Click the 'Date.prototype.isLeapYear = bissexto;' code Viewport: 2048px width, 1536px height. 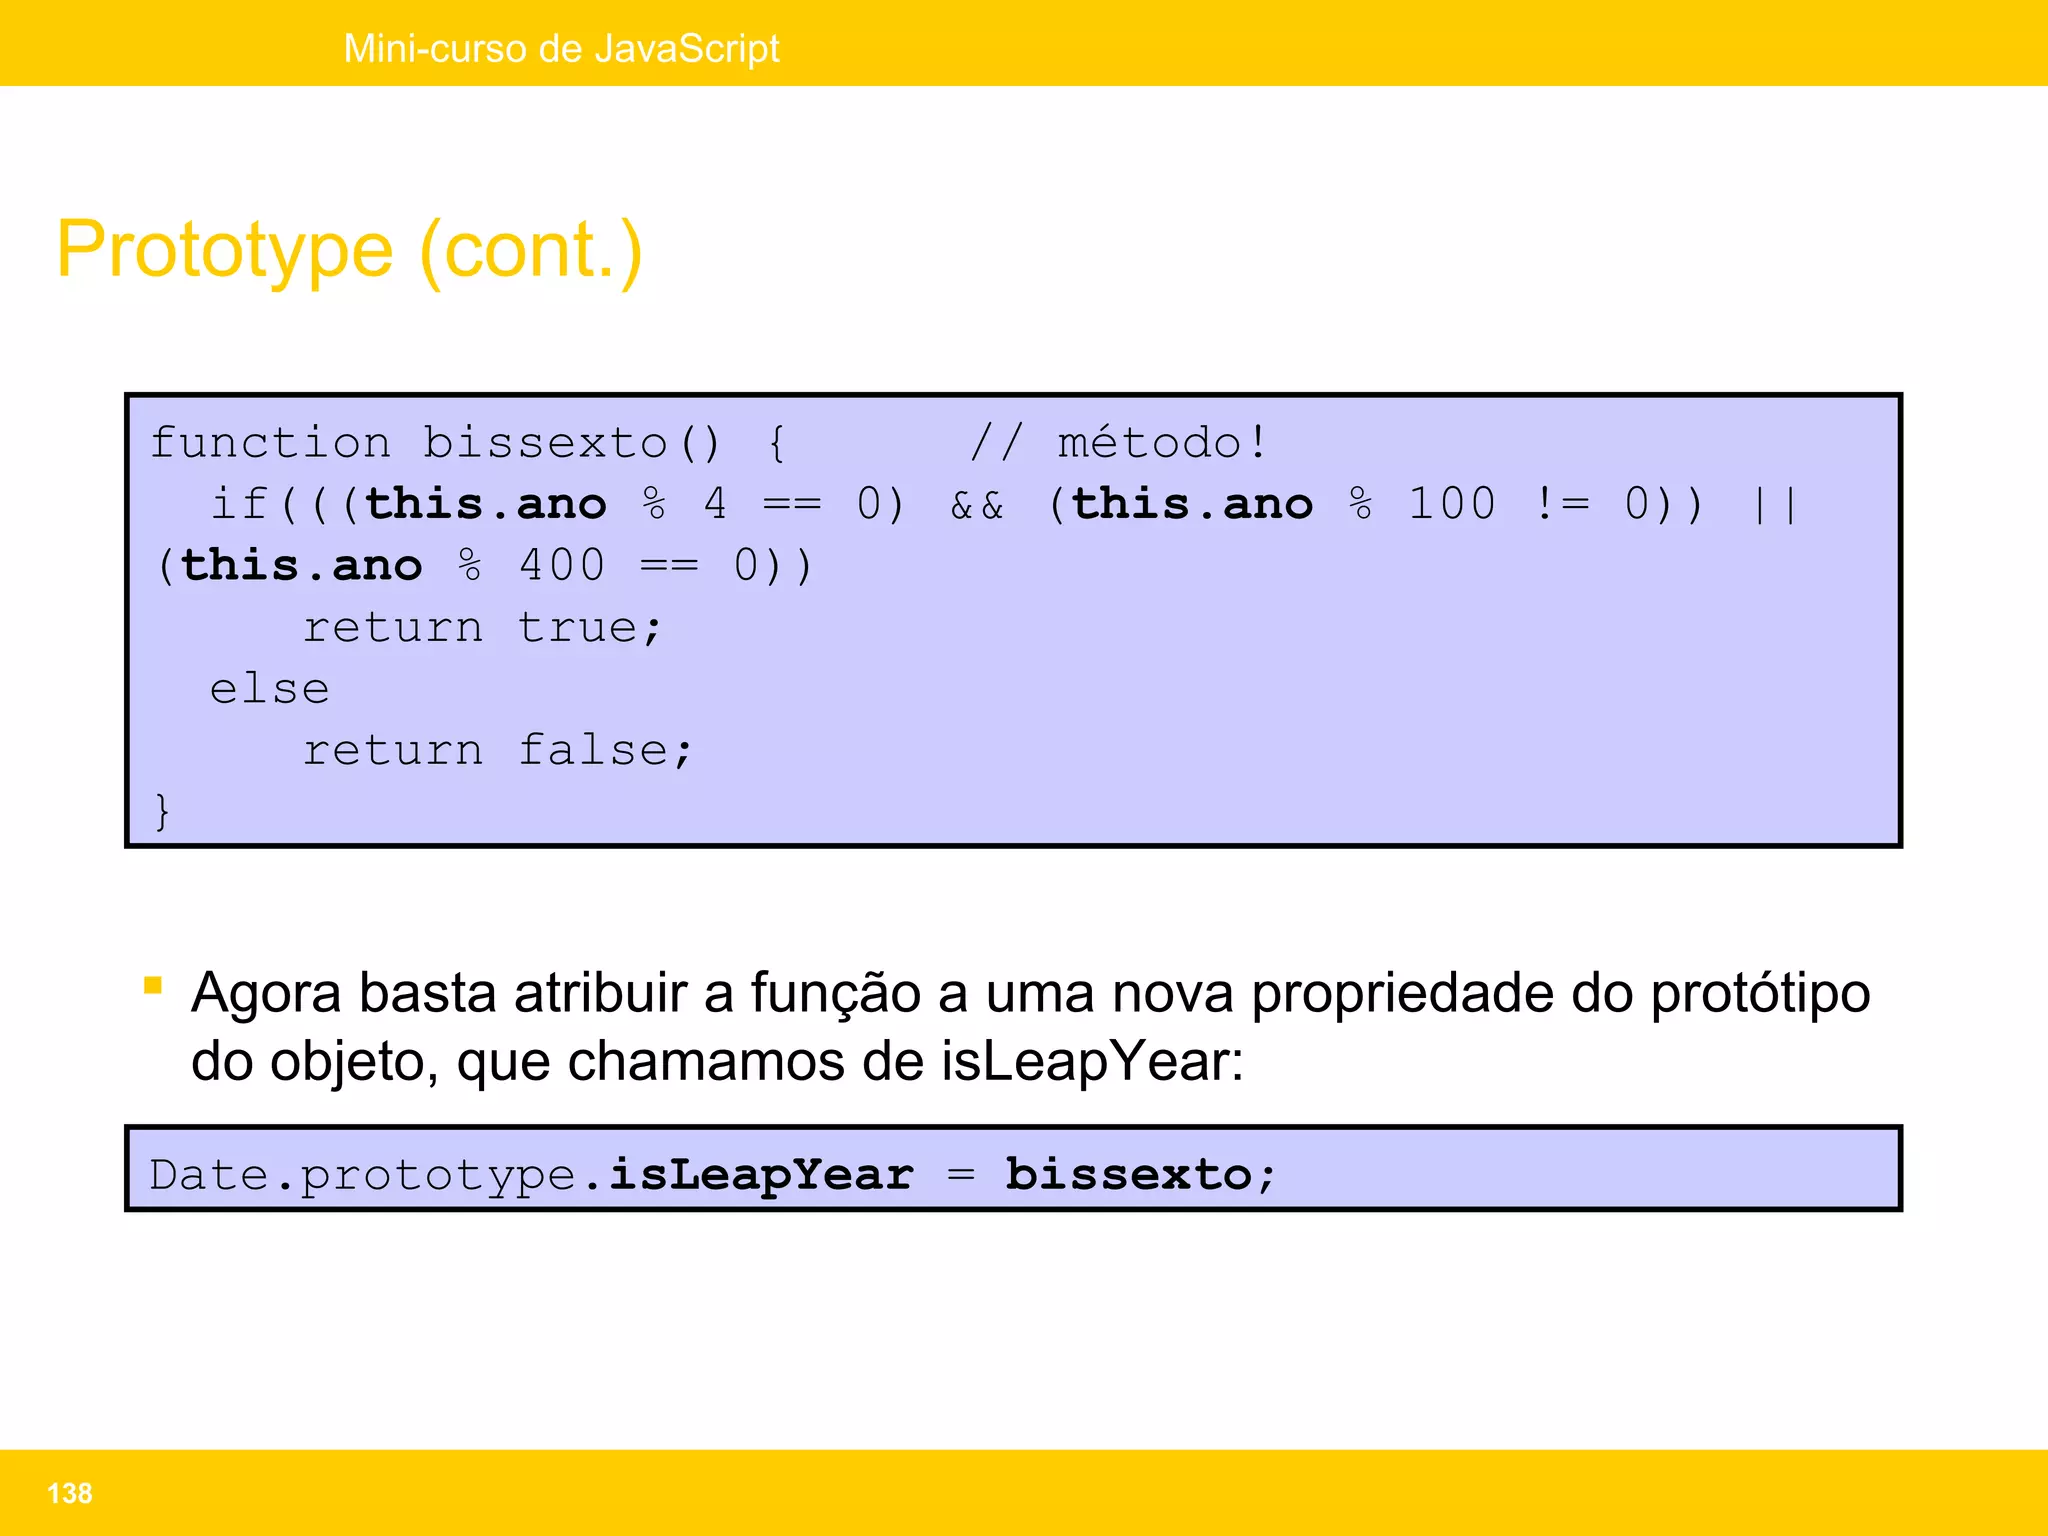(713, 1174)
